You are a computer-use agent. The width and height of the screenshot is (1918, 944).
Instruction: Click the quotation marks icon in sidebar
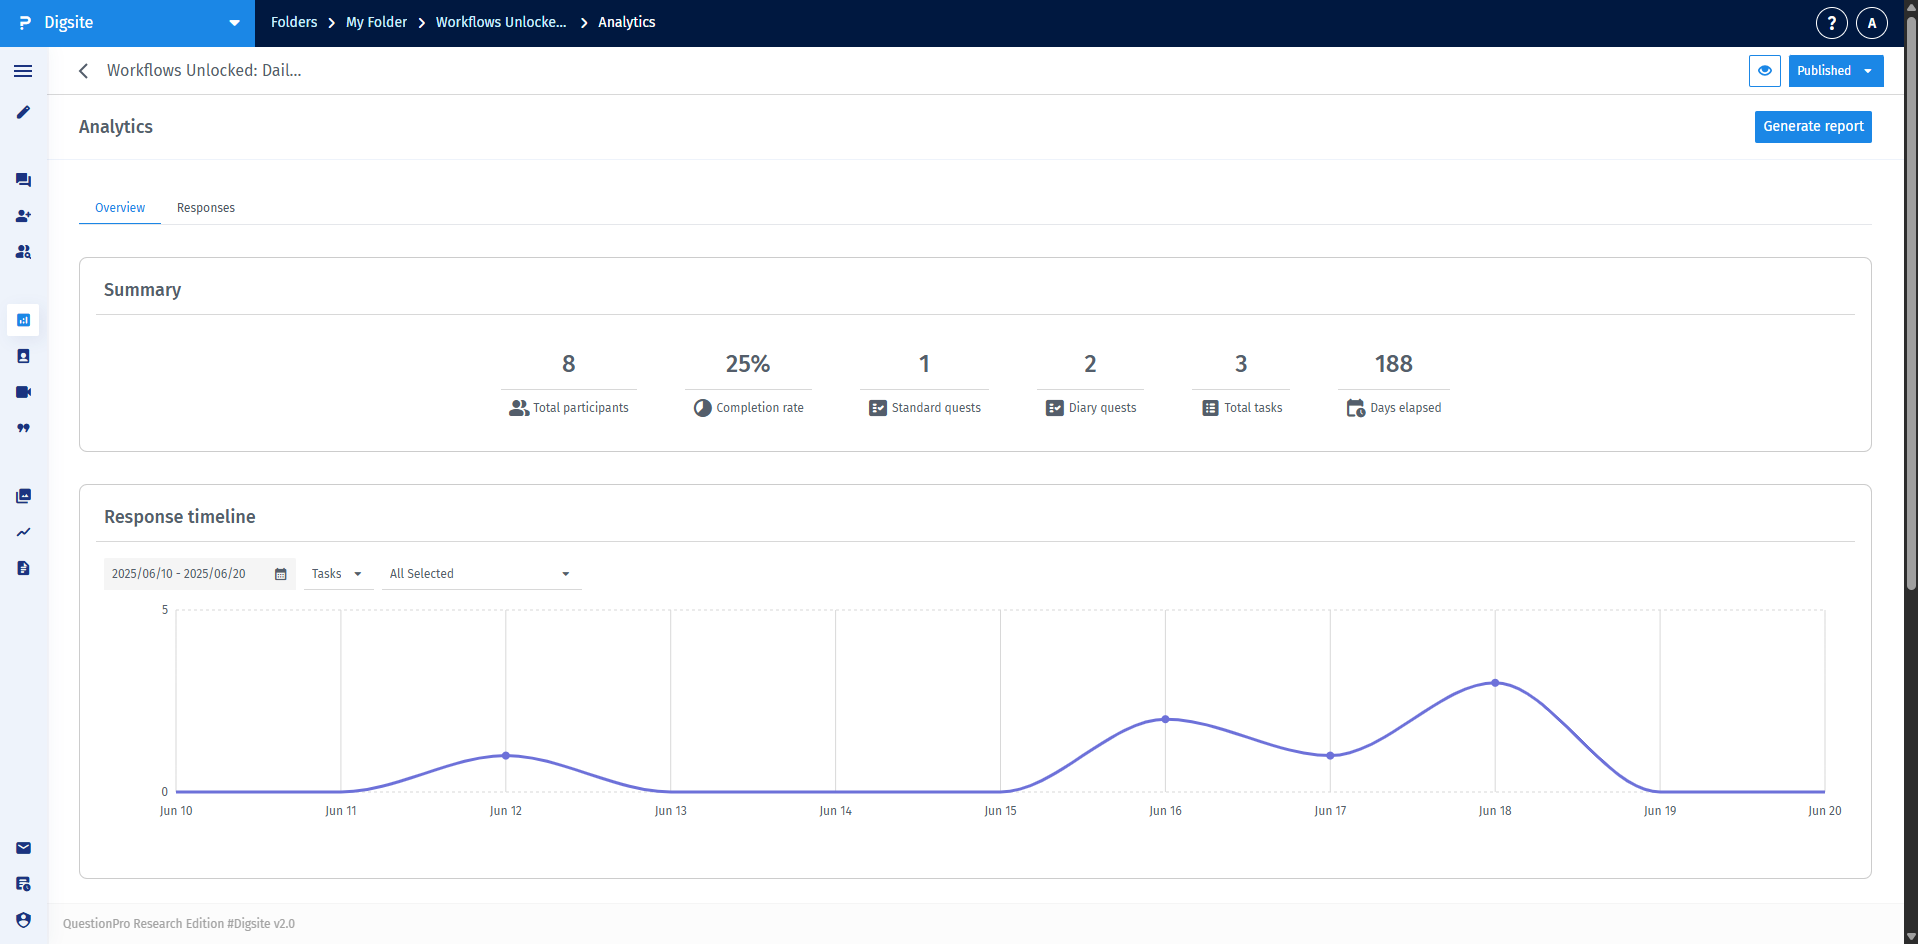click(x=23, y=428)
